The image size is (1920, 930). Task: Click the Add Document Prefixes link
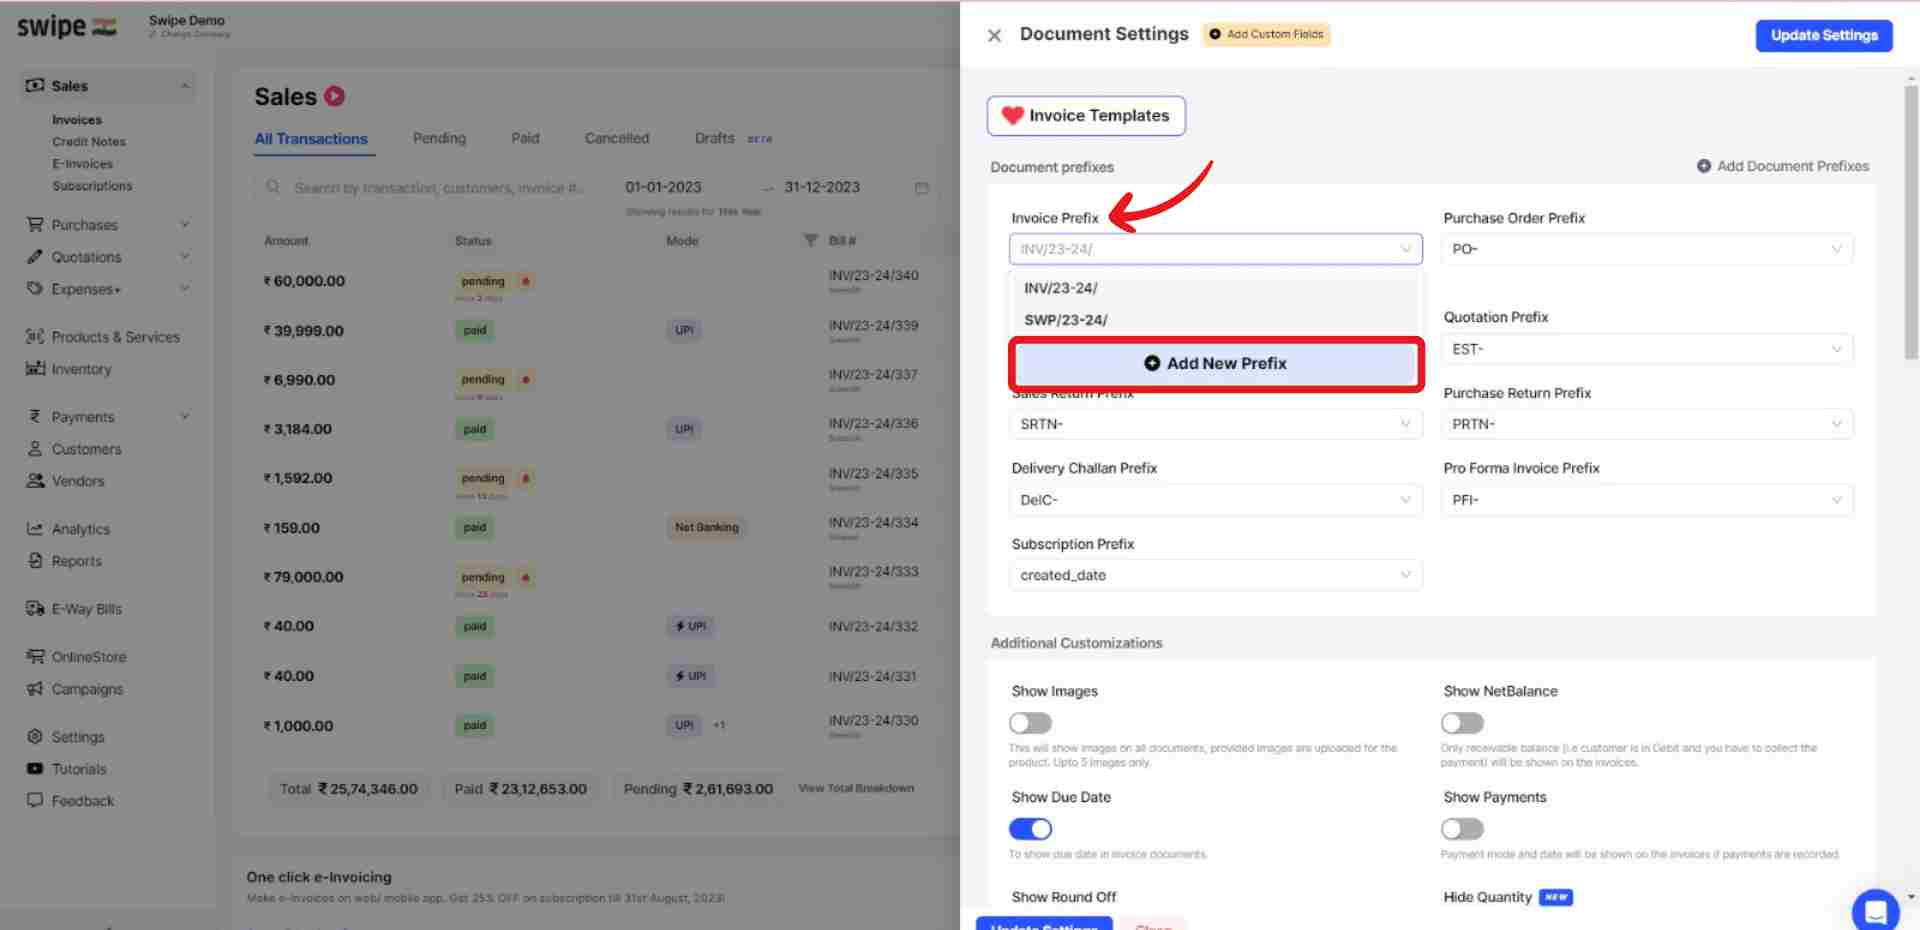1783,166
